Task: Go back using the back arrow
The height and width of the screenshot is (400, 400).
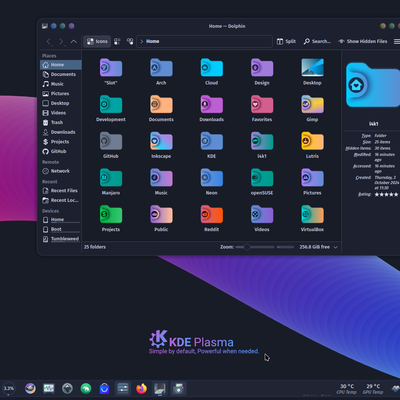Action: pyautogui.click(x=49, y=41)
